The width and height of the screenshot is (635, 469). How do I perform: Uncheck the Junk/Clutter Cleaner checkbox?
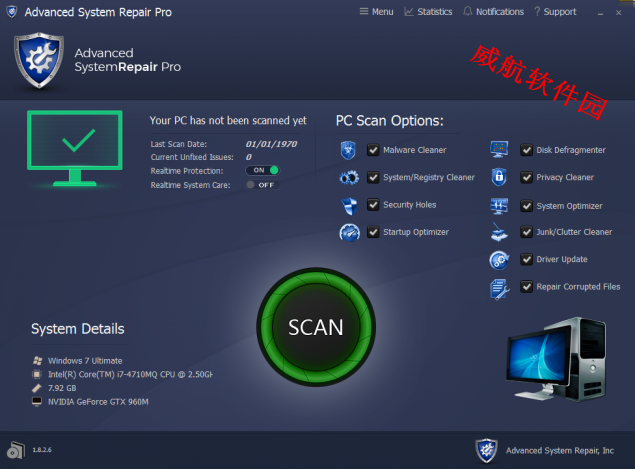click(x=526, y=232)
